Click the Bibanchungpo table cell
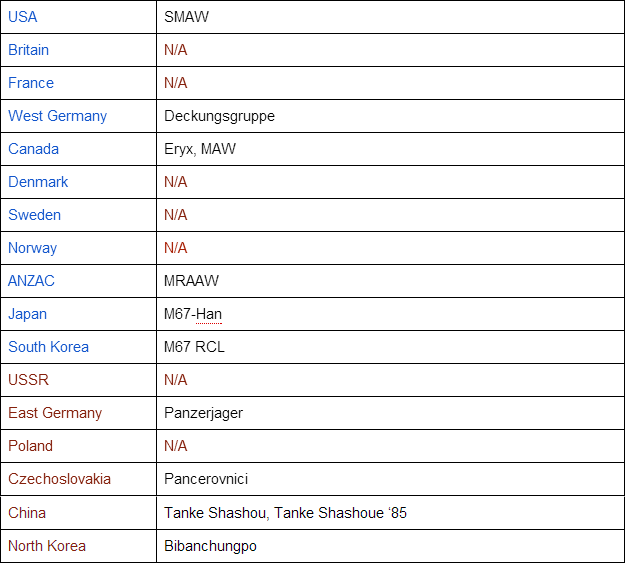This screenshot has height=563, width=625. click(x=212, y=546)
